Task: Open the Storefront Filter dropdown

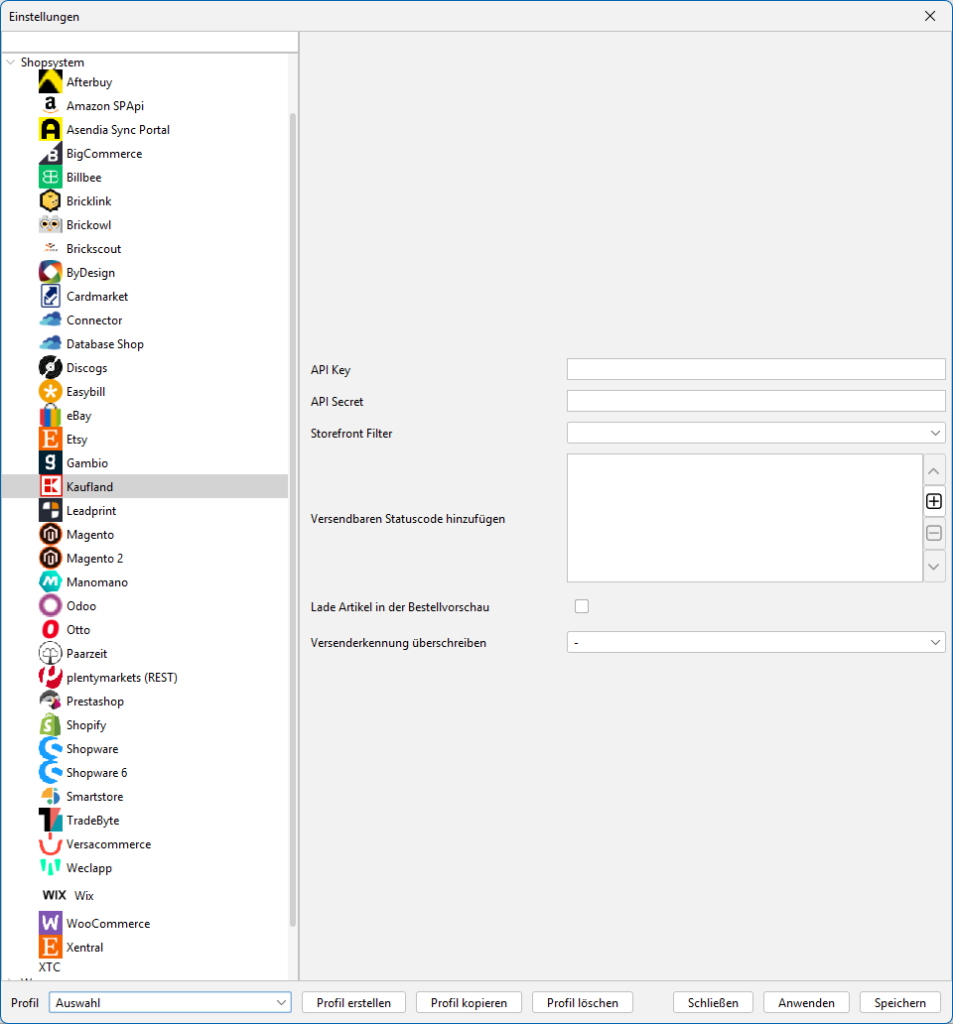Action: tap(755, 433)
